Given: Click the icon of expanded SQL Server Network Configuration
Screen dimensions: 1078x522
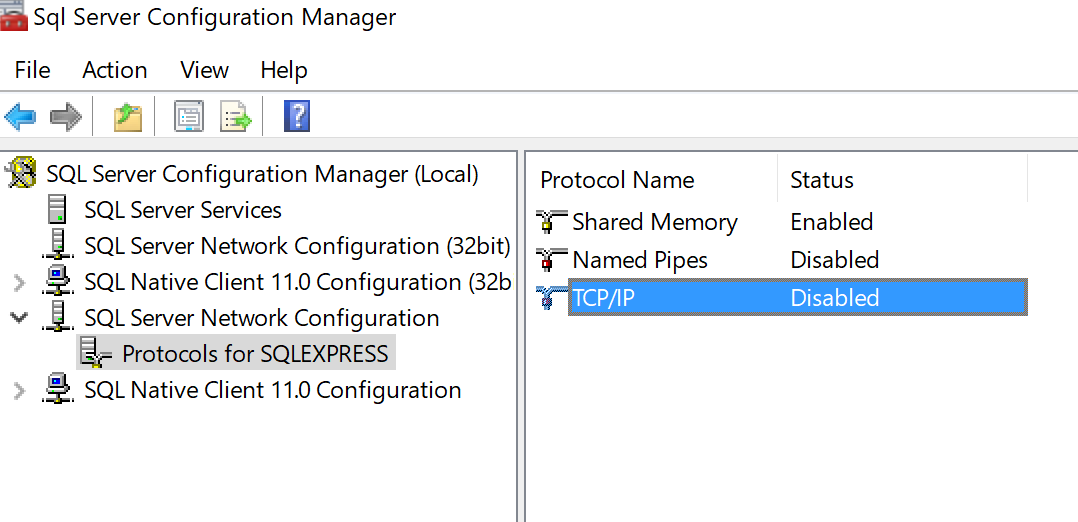Looking at the screenshot, I should point(58,317).
